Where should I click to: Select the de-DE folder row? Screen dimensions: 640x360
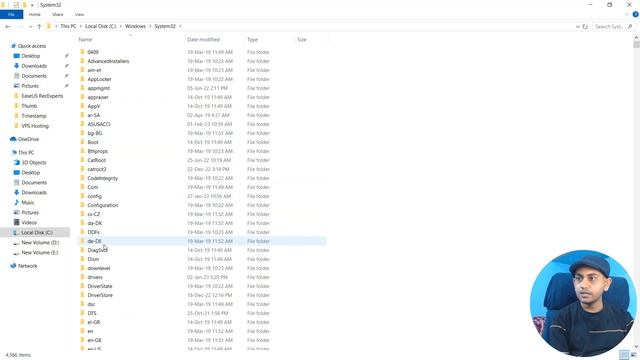pyautogui.click(x=202, y=241)
